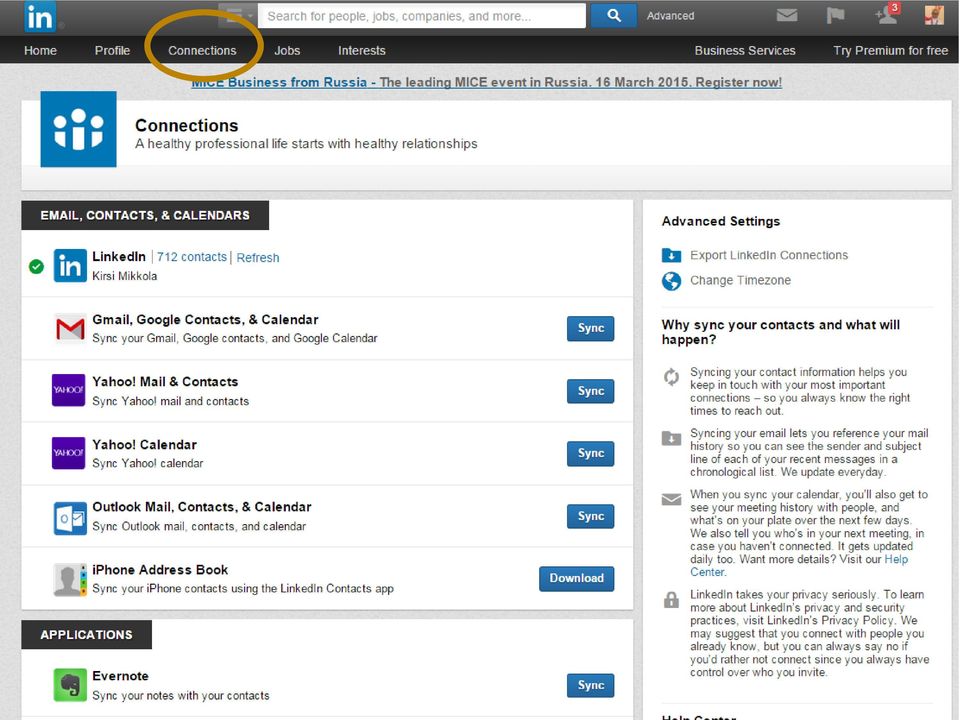Viewport: 960px width, 720px height.
Task: Open the Business Services menu
Action: (744, 51)
